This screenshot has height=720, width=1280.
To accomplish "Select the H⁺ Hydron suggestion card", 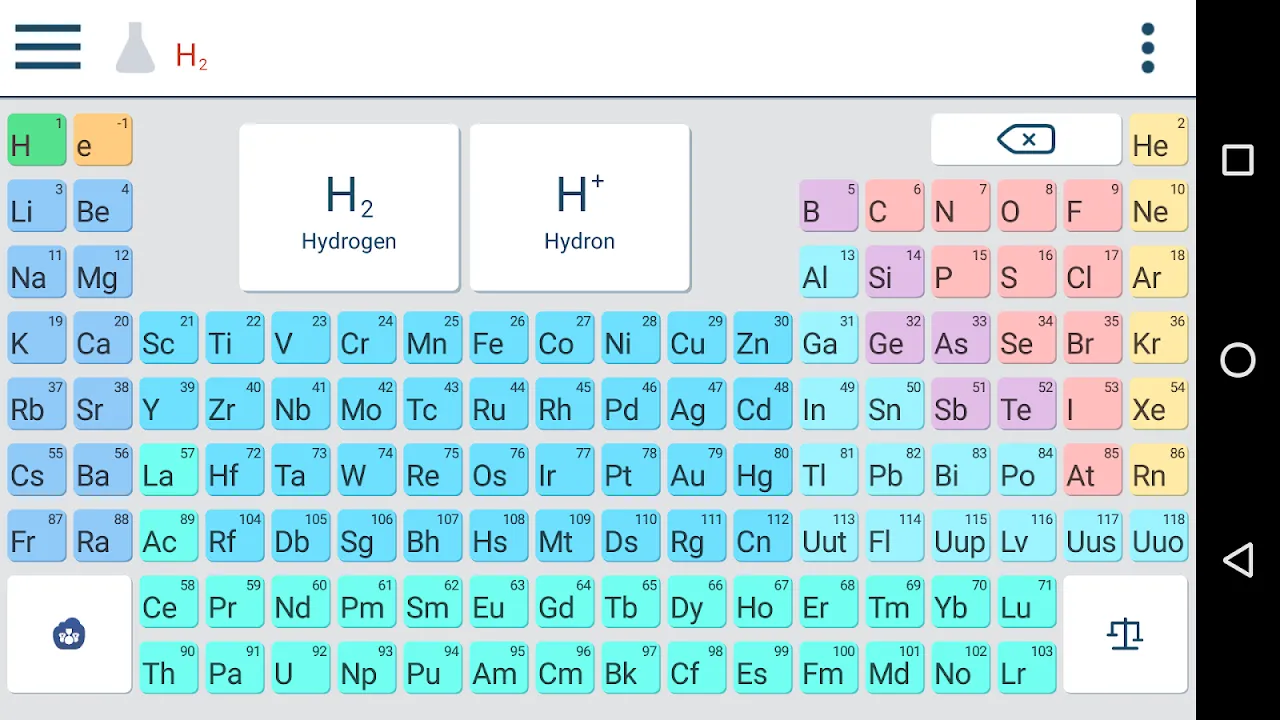I will tap(580, 208).
